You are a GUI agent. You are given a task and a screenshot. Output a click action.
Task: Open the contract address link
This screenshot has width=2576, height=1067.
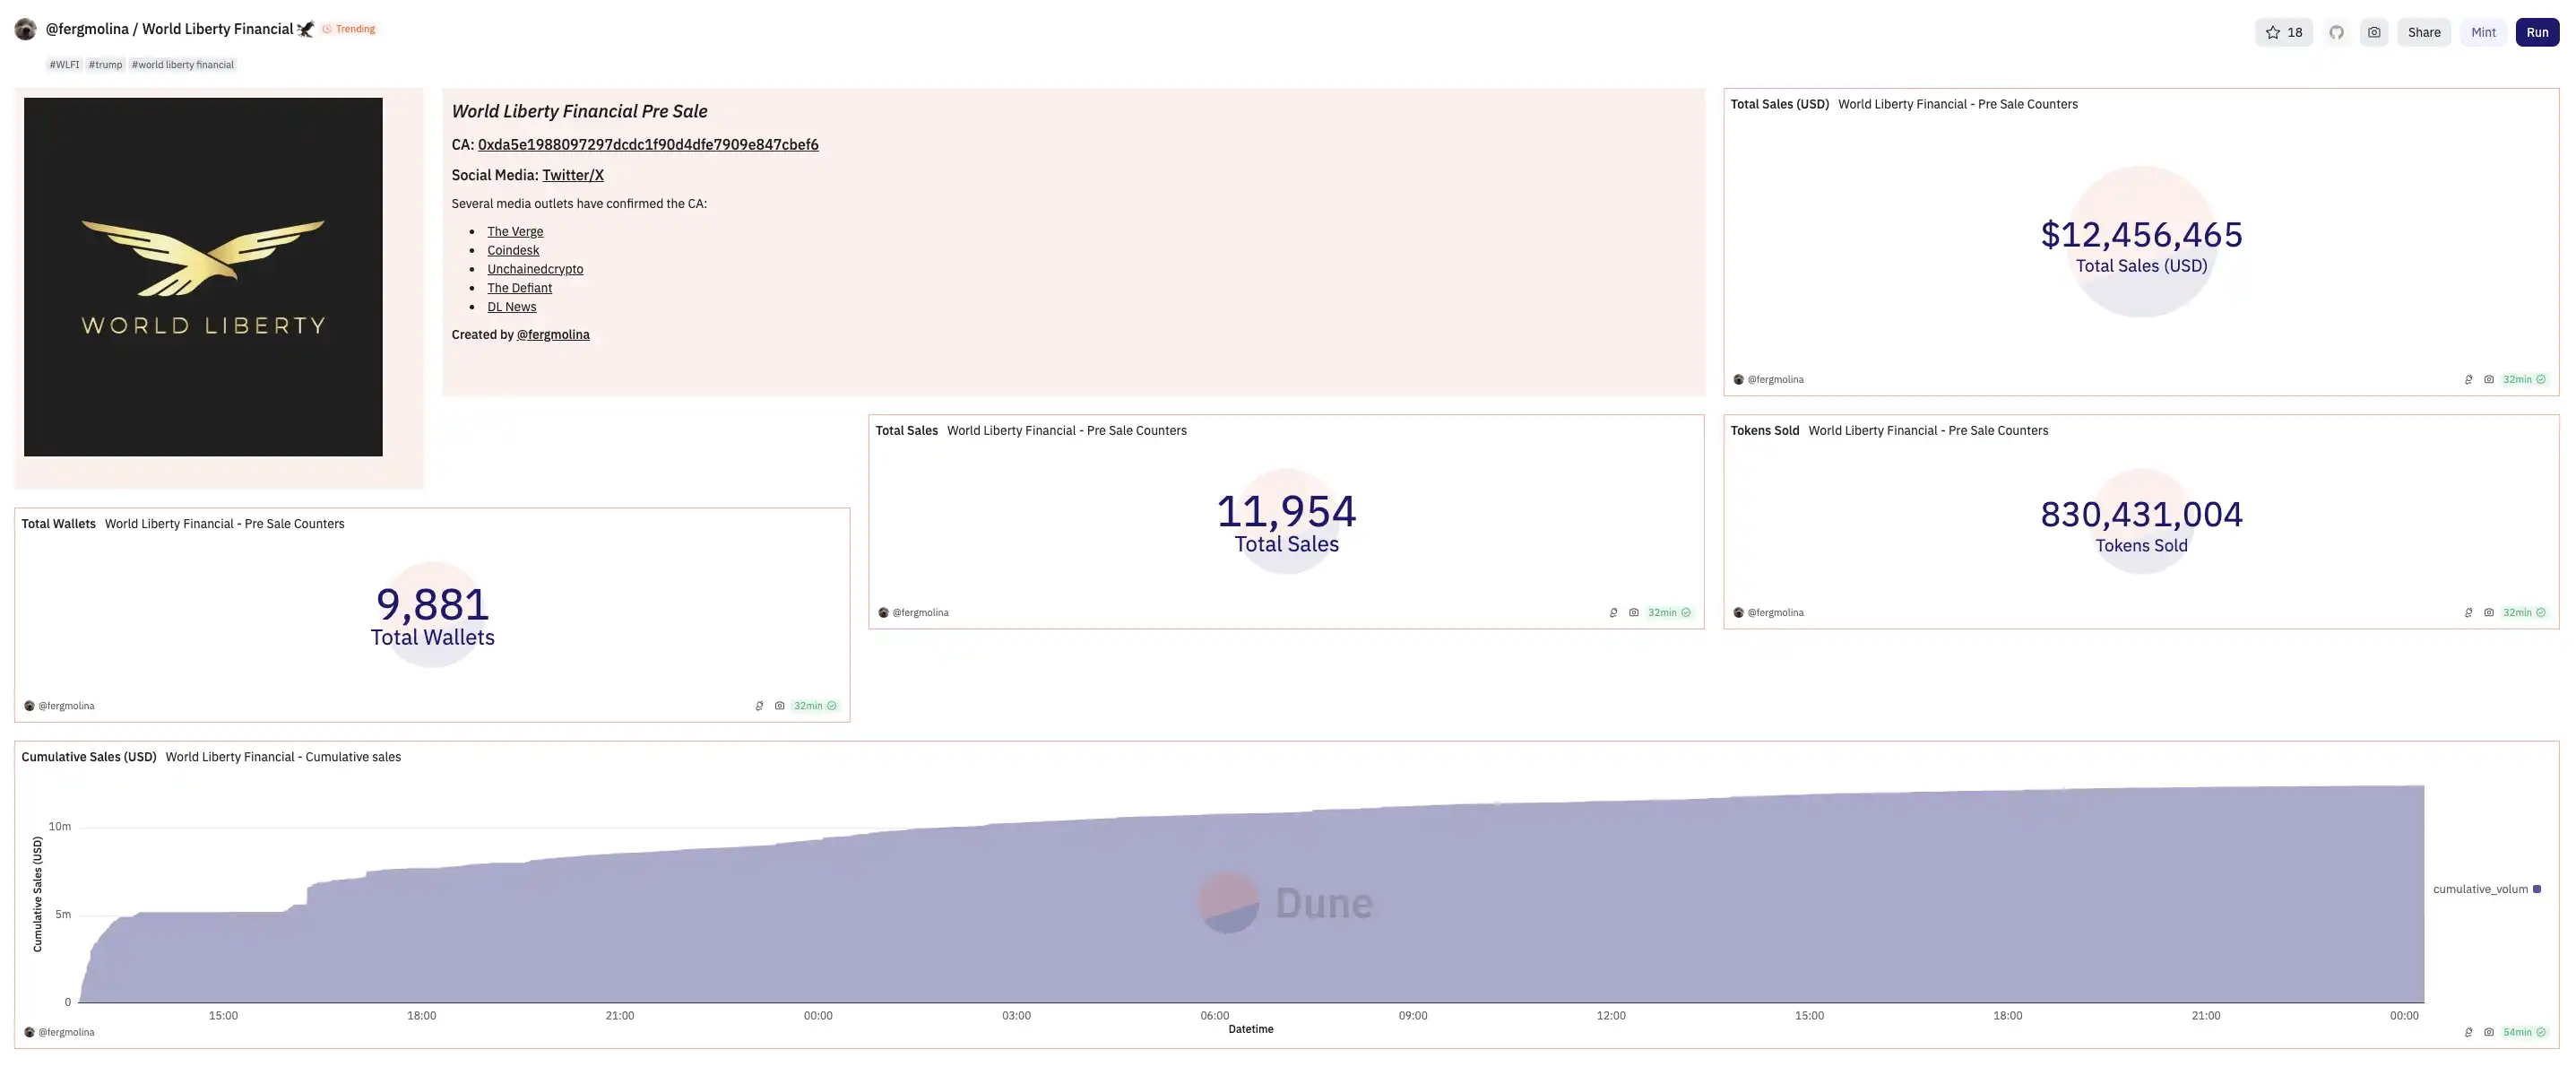(648, 145)
